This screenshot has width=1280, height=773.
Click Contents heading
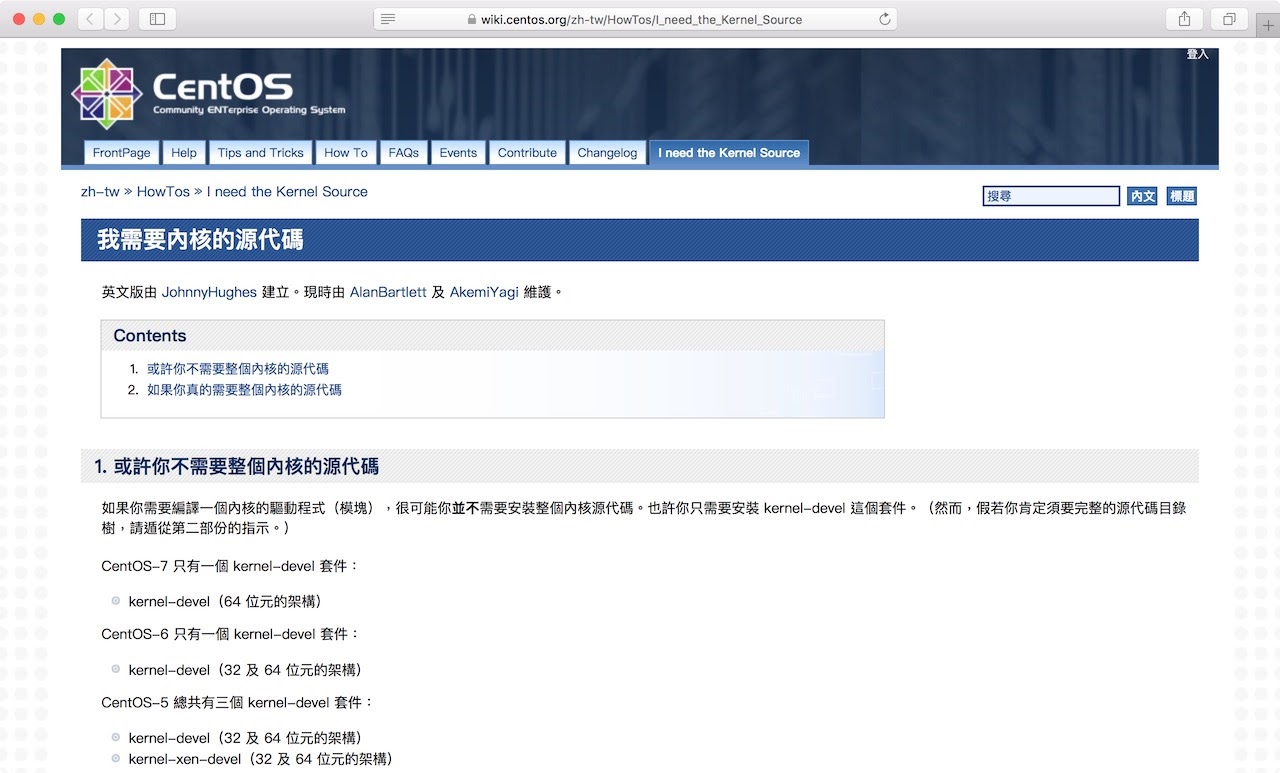click(x=150, y=336)
